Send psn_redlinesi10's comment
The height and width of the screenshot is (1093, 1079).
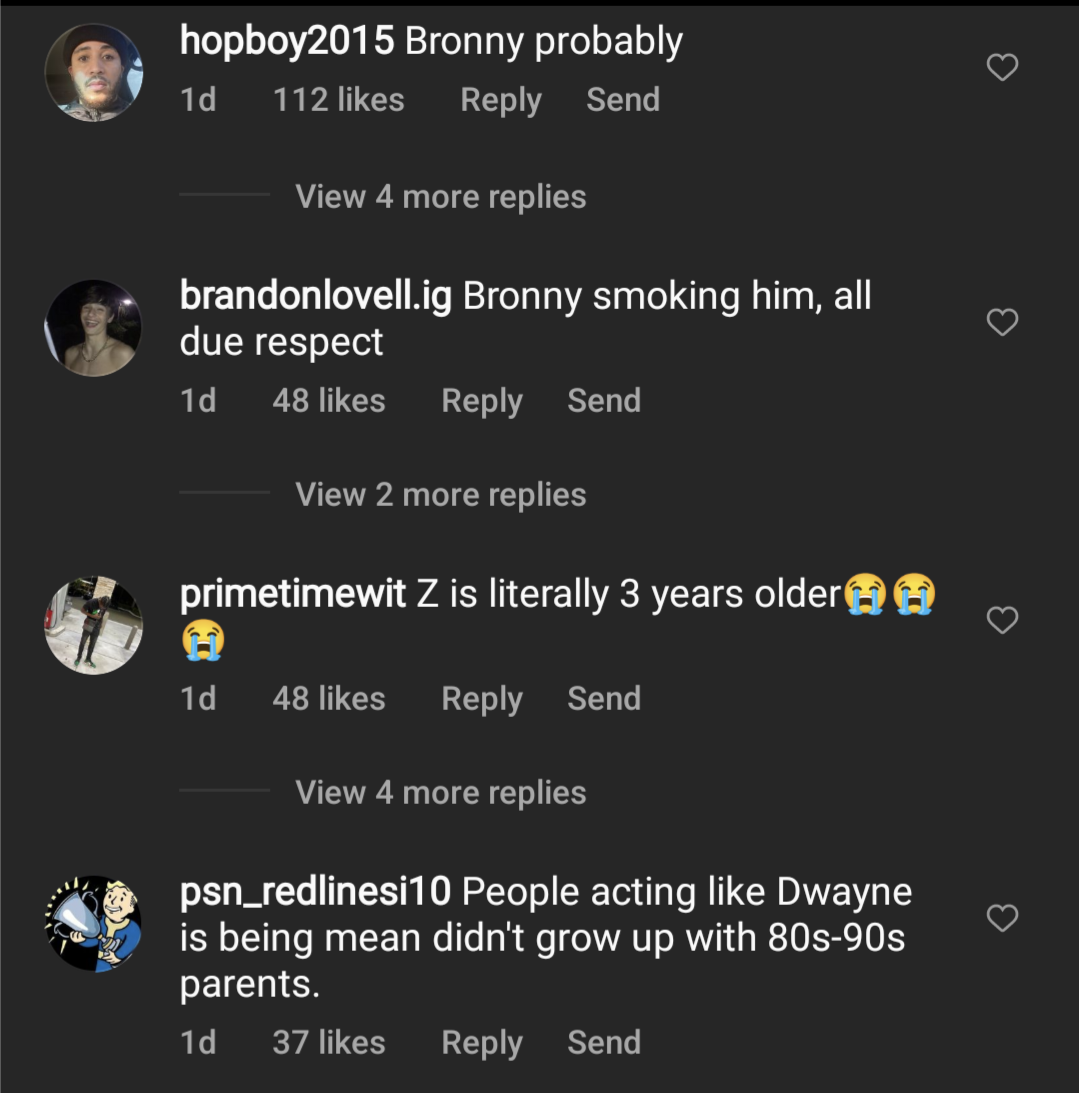point(603,1043)
